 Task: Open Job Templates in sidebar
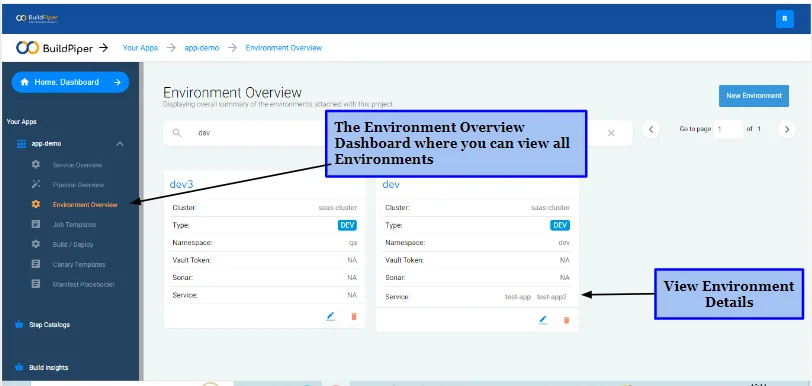[74, 225]
